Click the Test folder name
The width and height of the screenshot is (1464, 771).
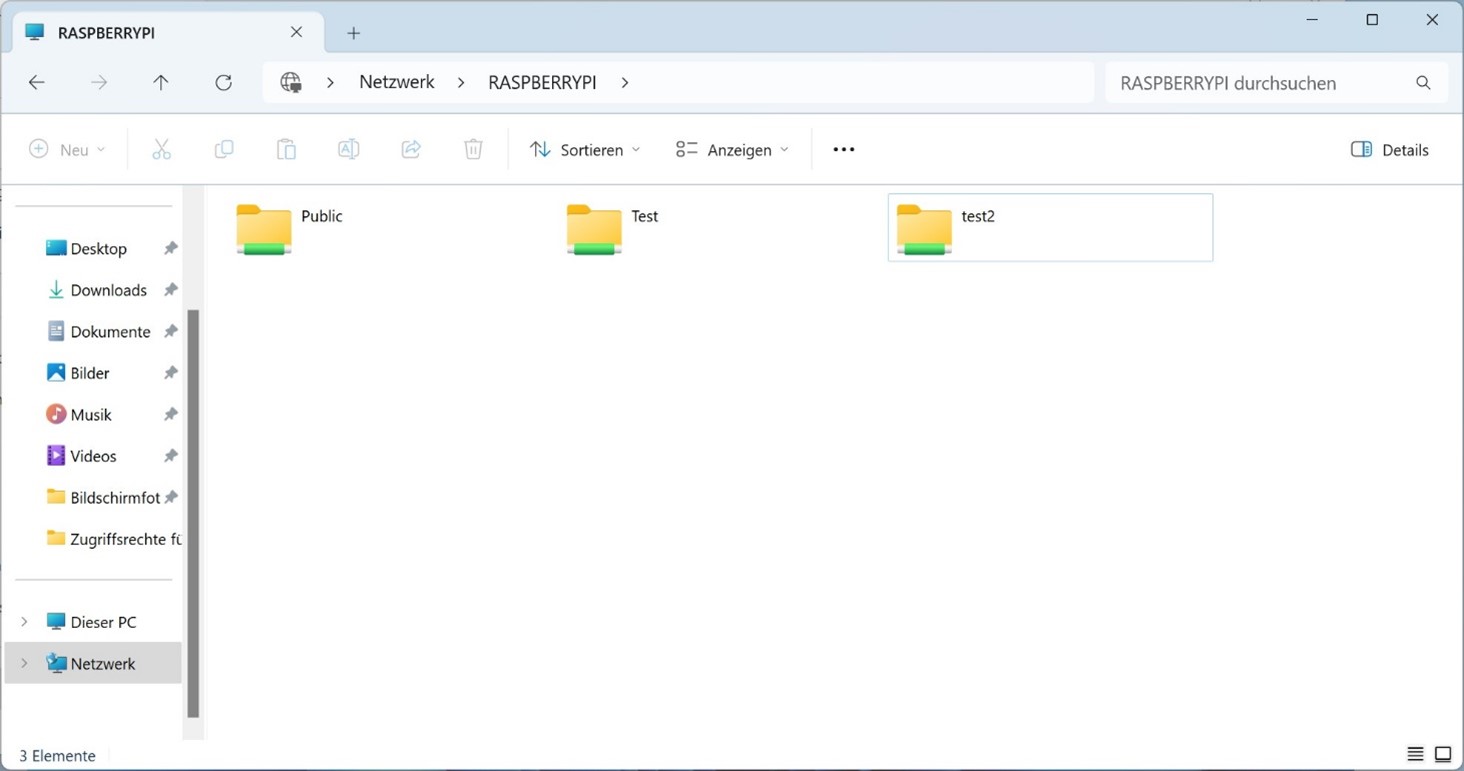pyautogui.click(x=645, y=216)
